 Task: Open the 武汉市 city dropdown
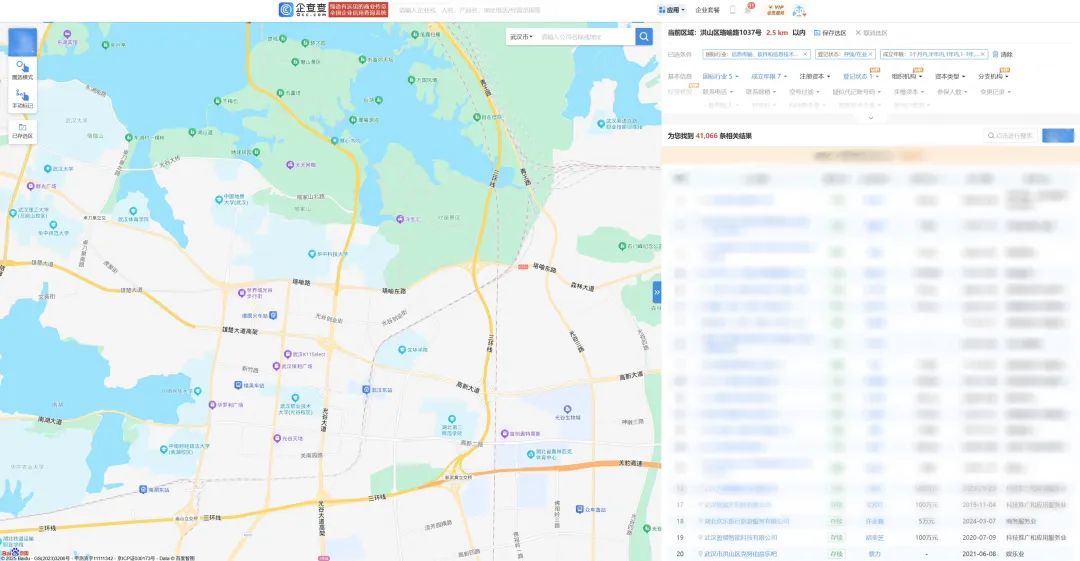(x=521, y=37)
